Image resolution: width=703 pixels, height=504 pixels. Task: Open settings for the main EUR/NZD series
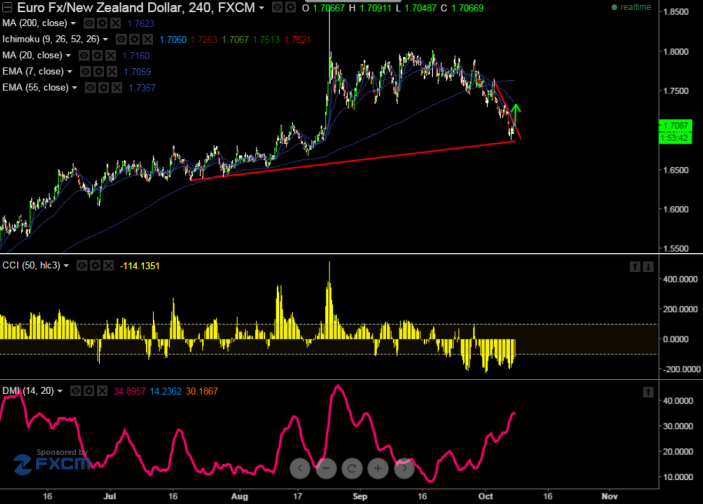(x=291, y=8)
